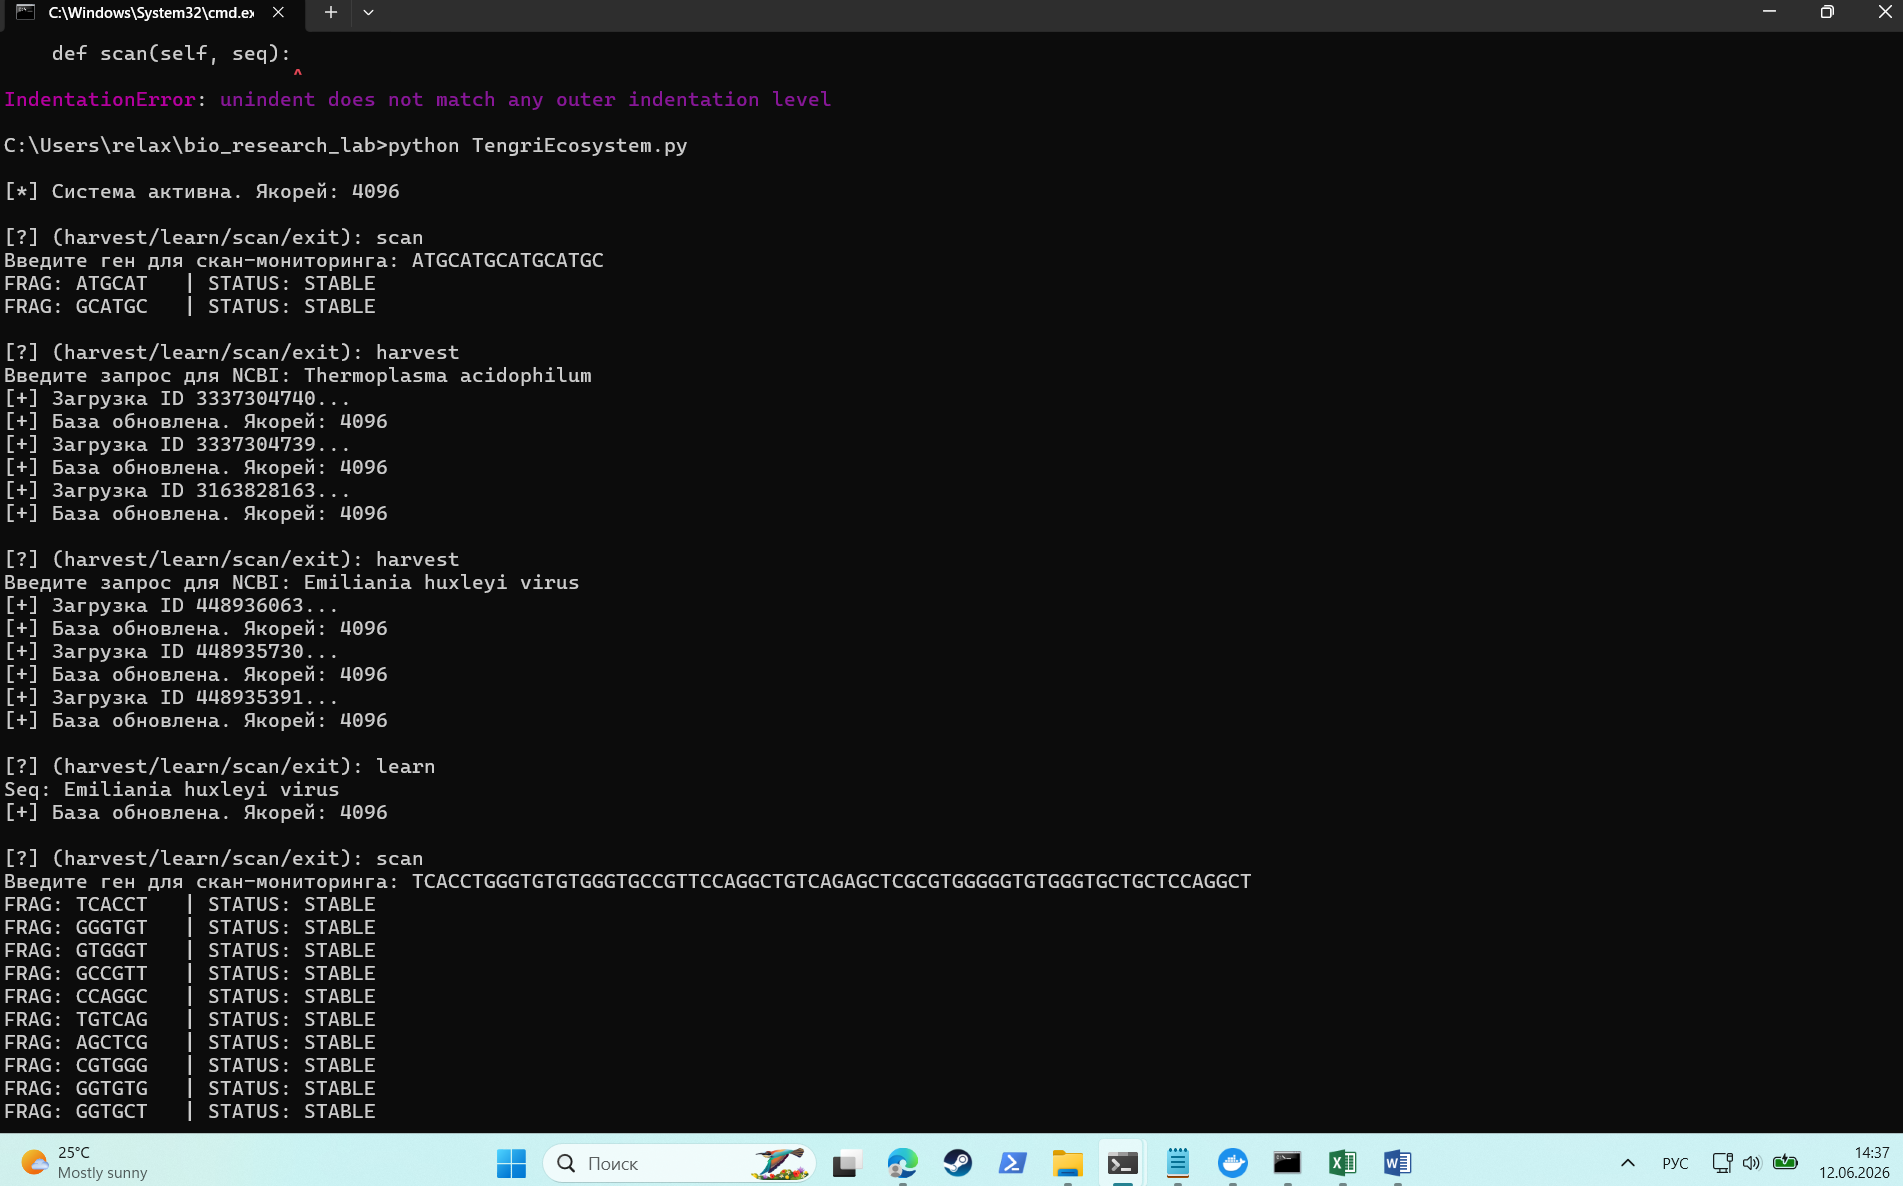Image resolution: width=1903 pixels, height=1186 pixels.
Task: Open the weather widget Mostly sunny
Action: [85, 1163]
